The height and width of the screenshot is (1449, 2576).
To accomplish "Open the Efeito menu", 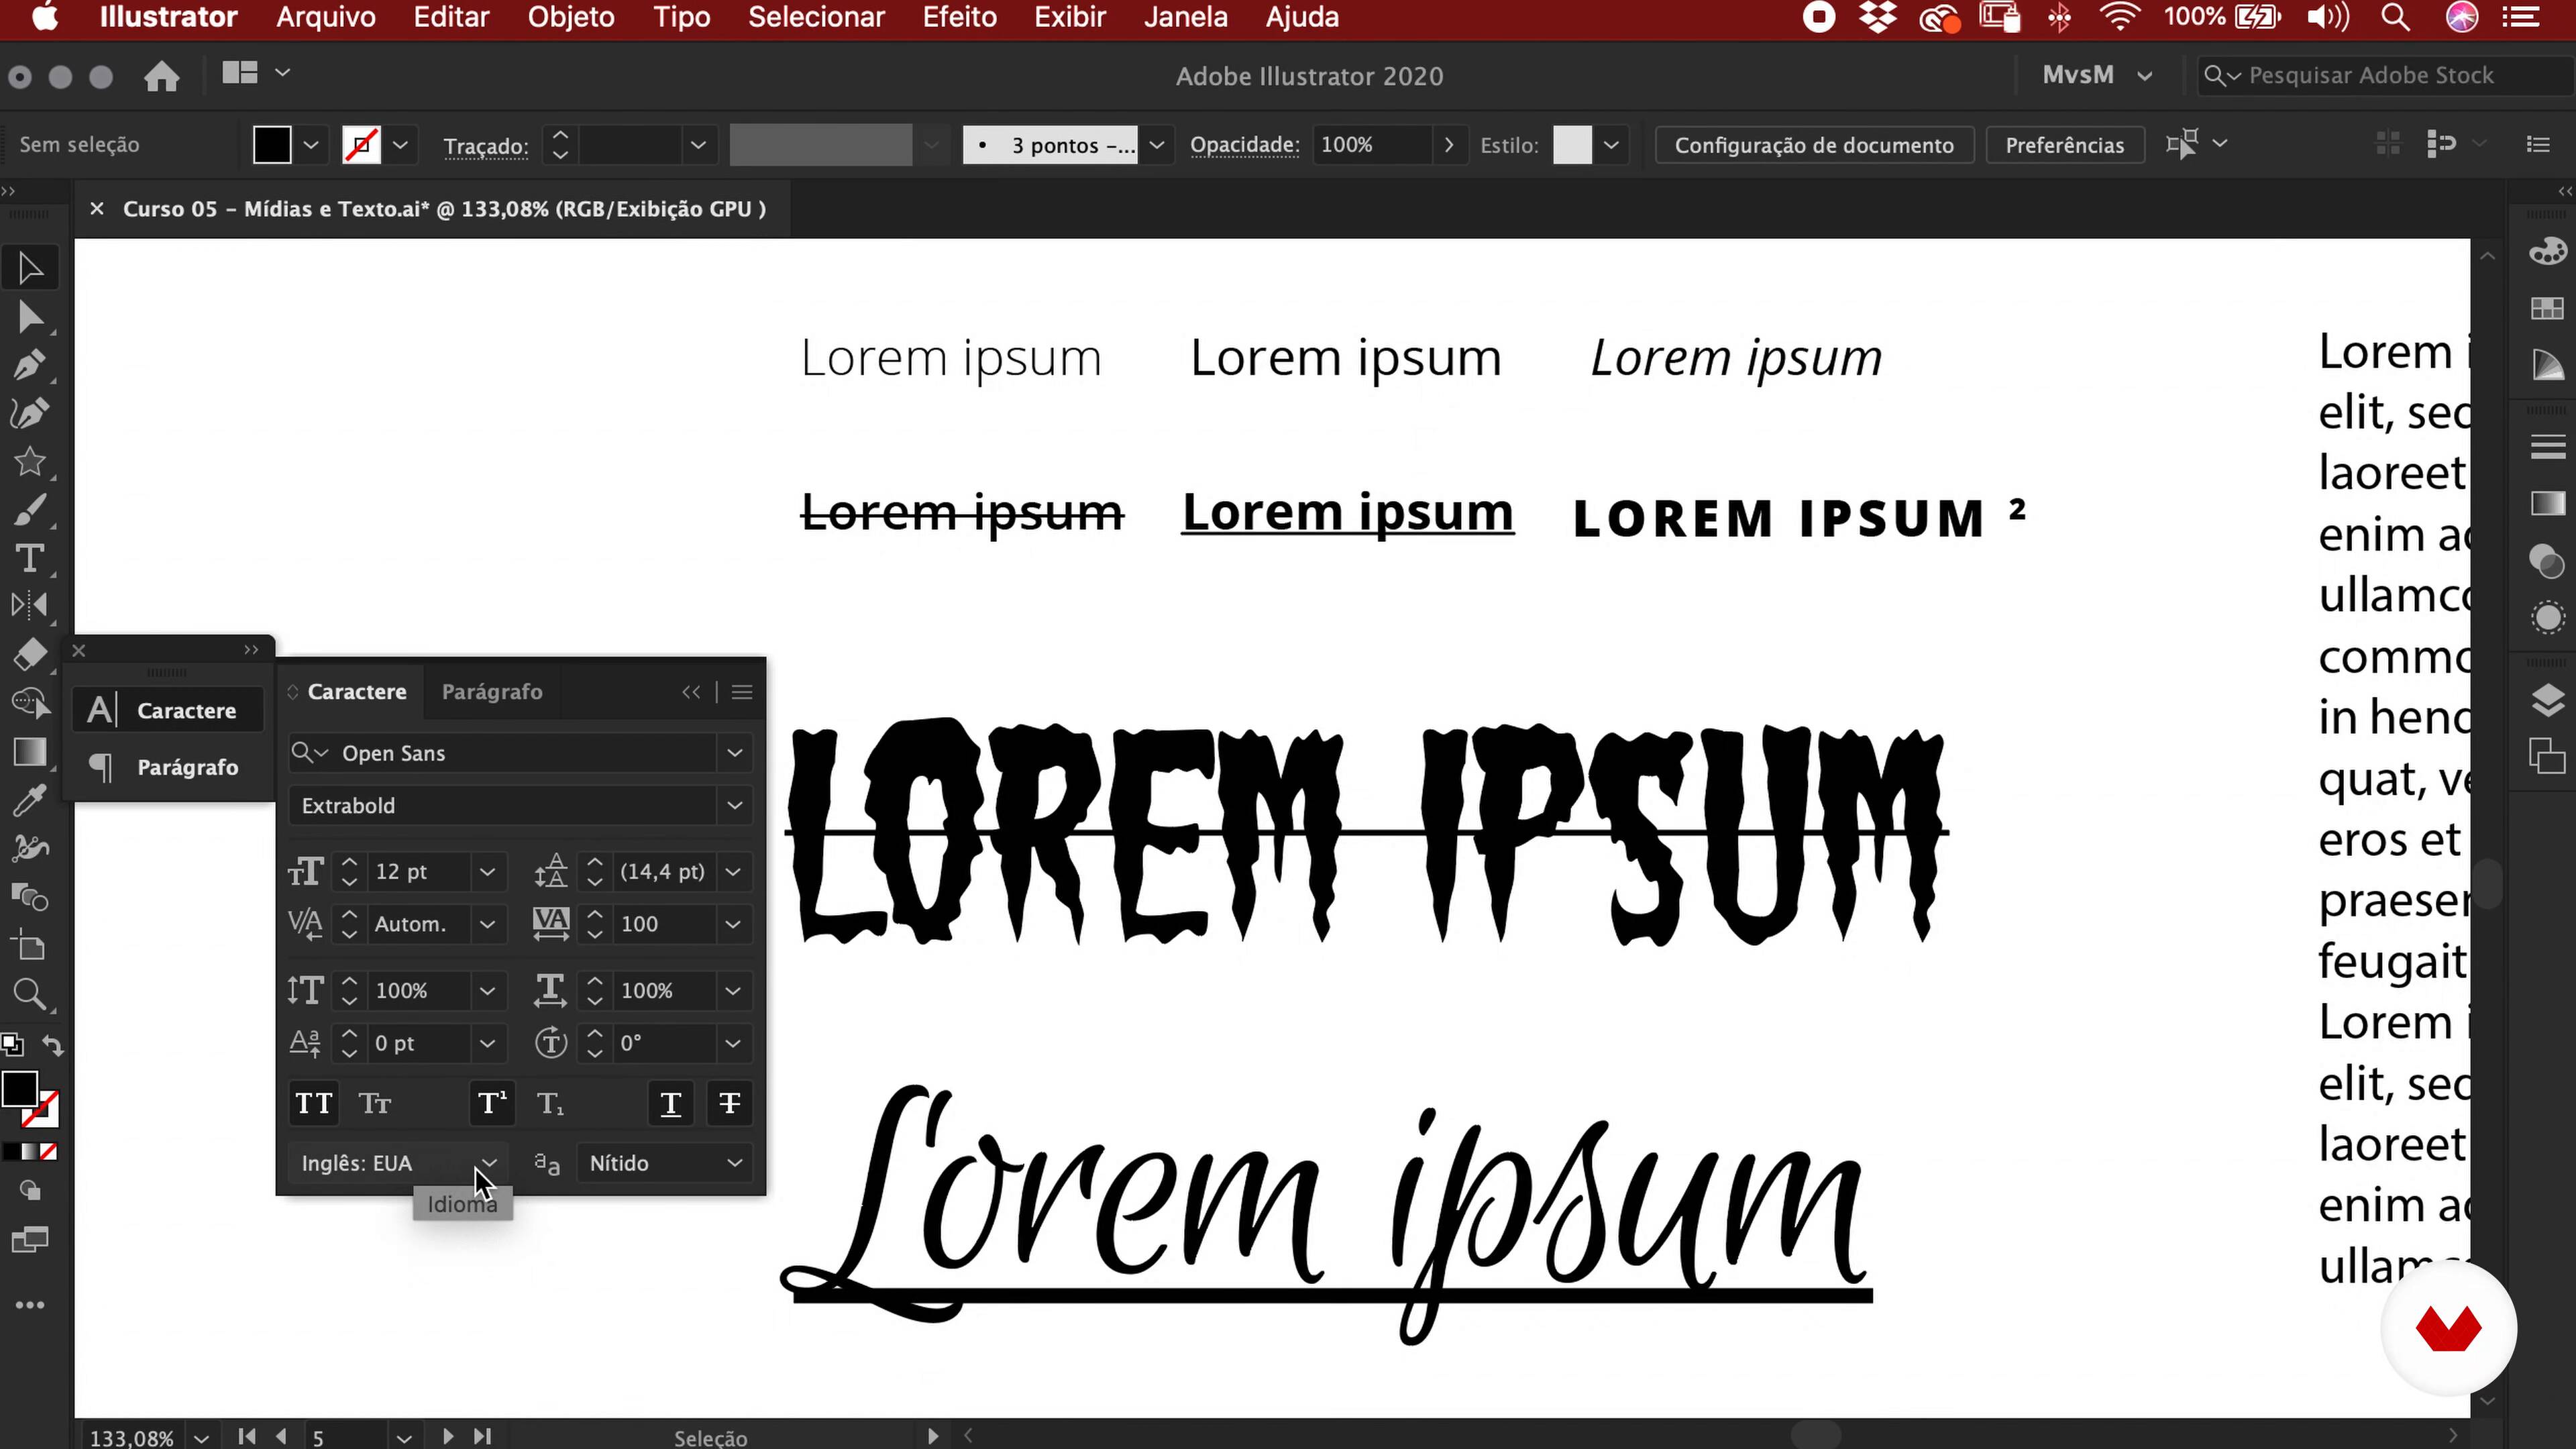I will 959,17.
